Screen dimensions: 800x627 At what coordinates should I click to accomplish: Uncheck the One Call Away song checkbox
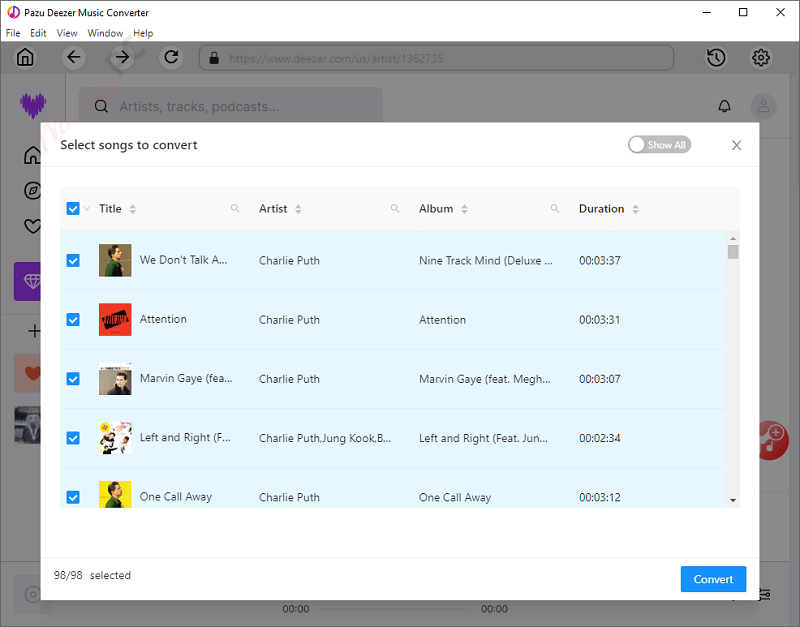(x=73, y=497)
